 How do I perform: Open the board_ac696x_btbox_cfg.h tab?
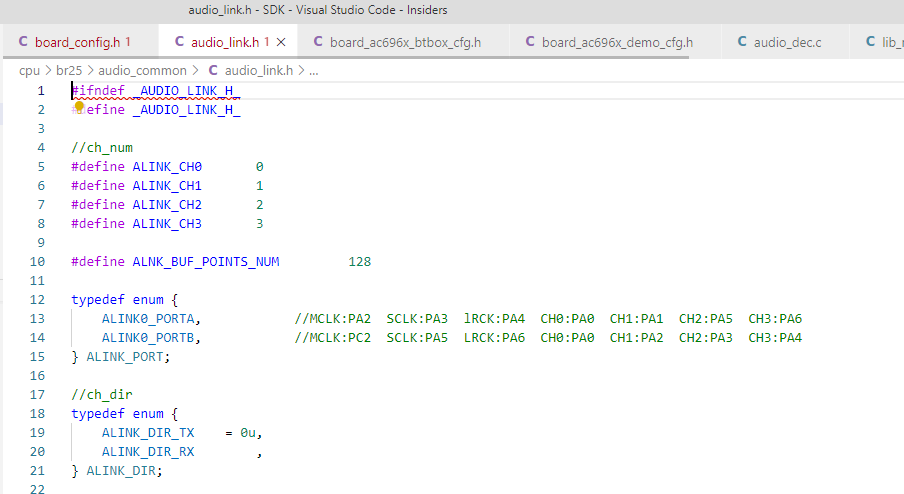(x=405, y=42)
